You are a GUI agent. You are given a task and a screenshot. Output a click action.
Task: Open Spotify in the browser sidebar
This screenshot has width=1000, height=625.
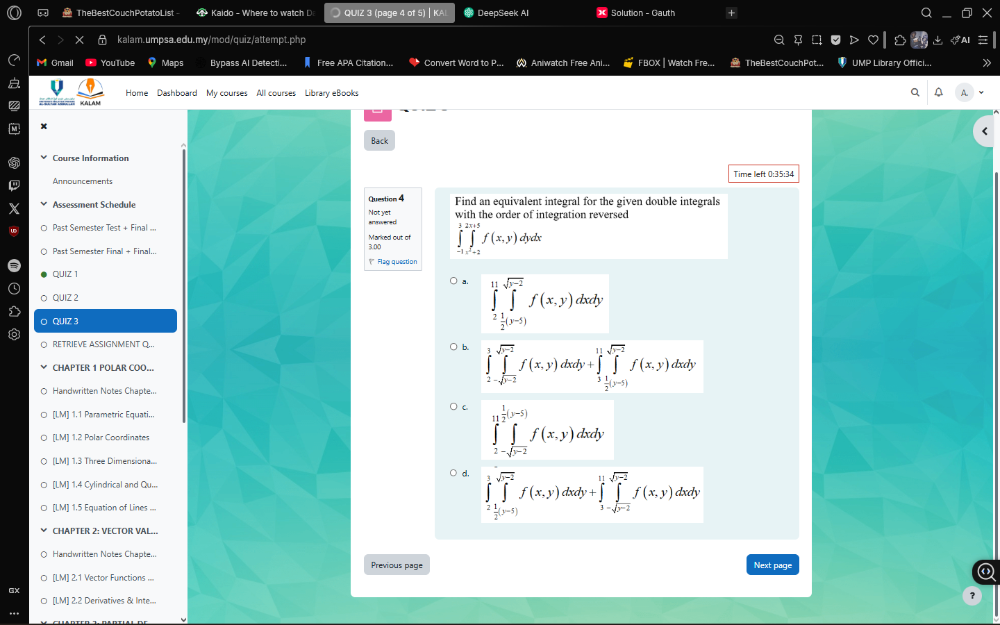coord(14,266)
